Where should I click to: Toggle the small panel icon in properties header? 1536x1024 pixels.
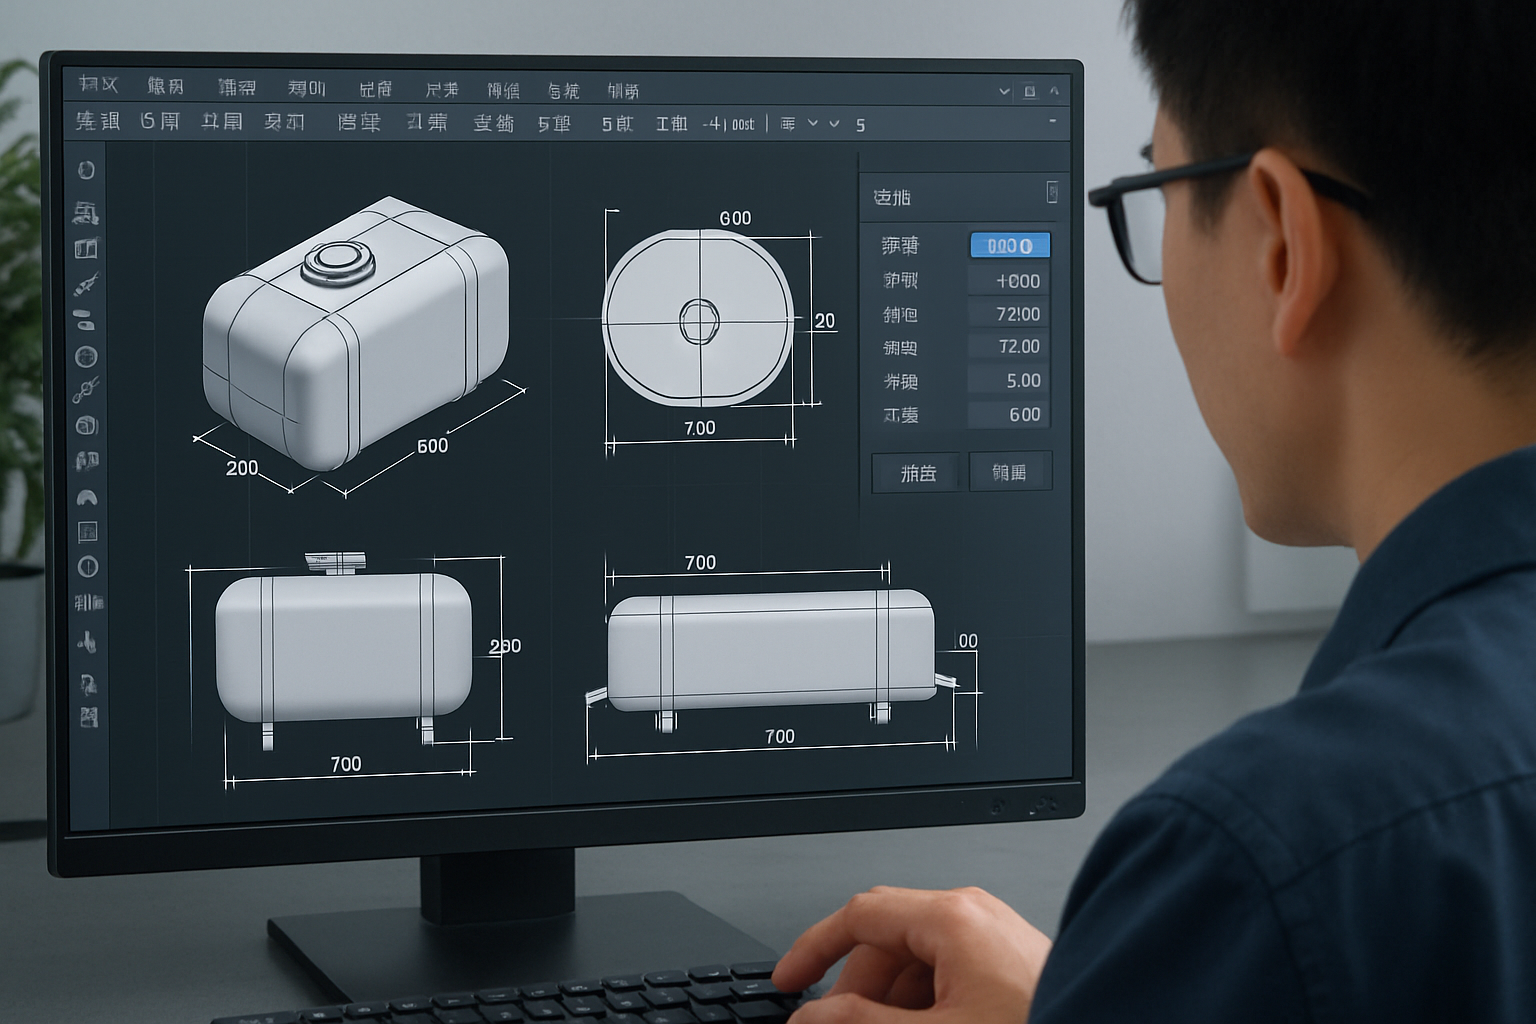coord(1051,192)
